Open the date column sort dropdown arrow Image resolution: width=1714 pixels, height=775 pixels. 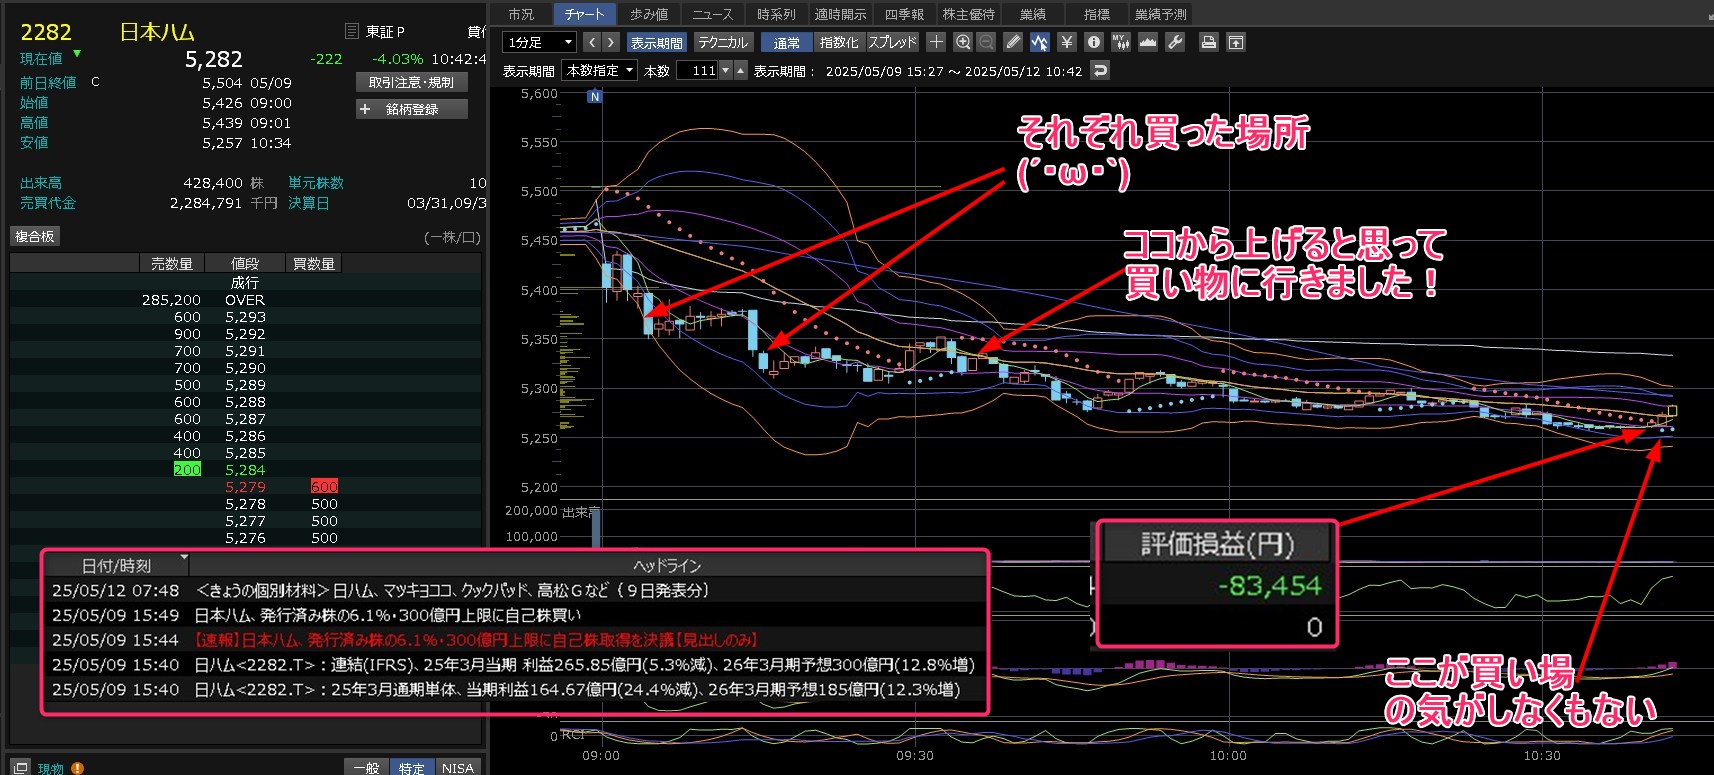pos(183,558)
